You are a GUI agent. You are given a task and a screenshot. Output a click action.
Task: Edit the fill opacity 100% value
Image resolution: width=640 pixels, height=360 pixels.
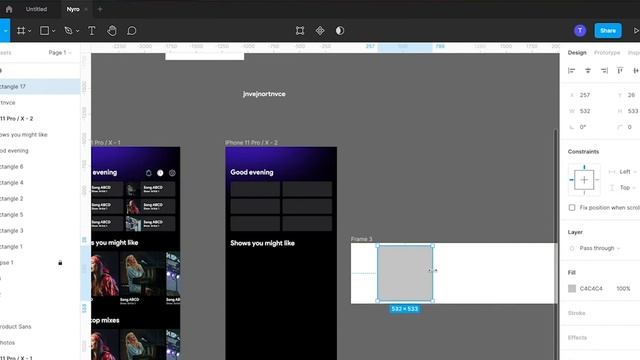point(623,289)
